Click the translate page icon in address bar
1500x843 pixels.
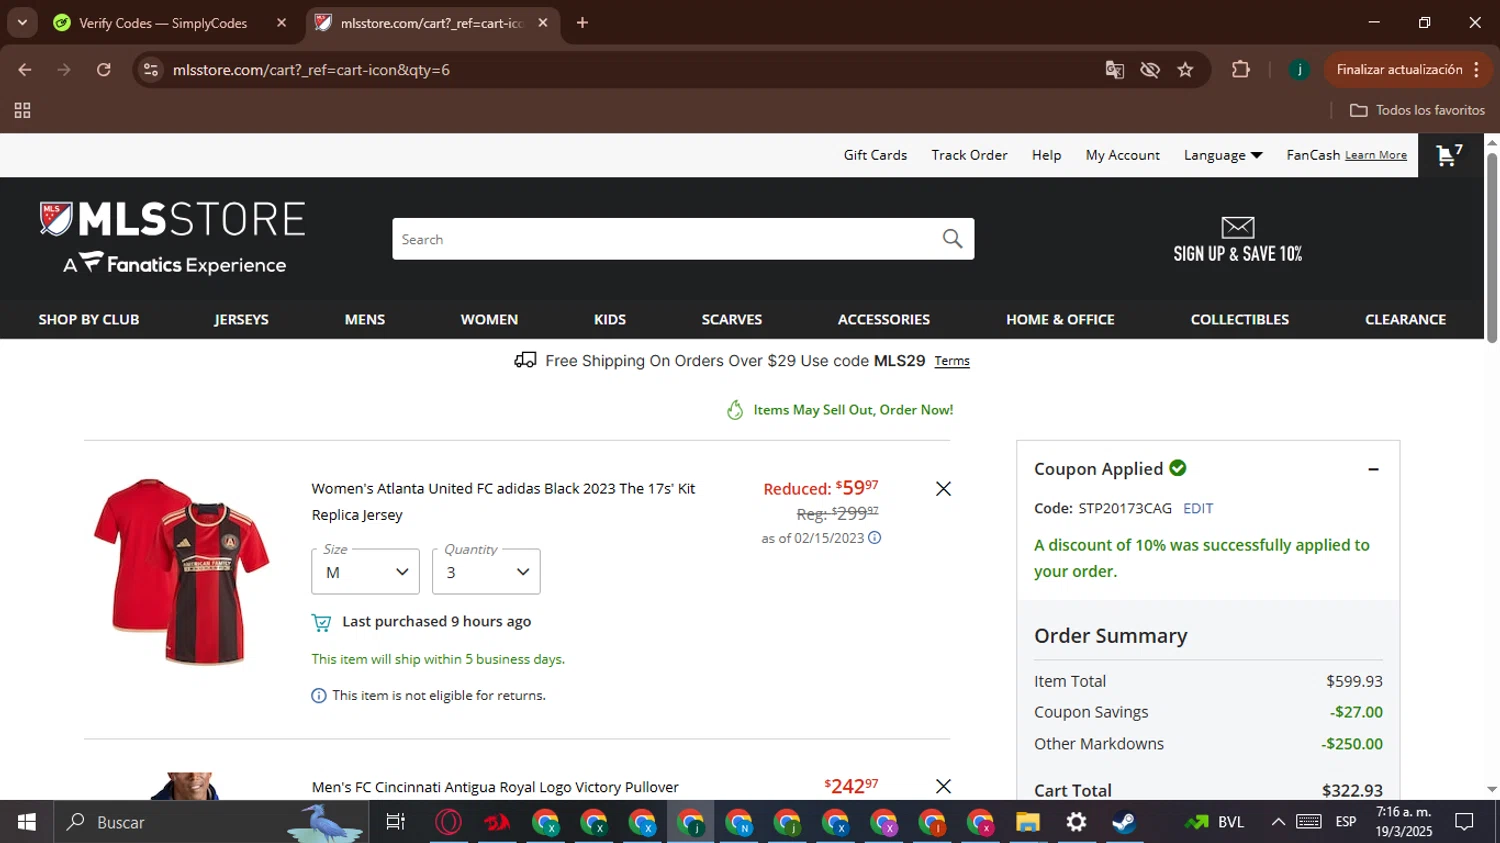click(x=1115, y=70)
